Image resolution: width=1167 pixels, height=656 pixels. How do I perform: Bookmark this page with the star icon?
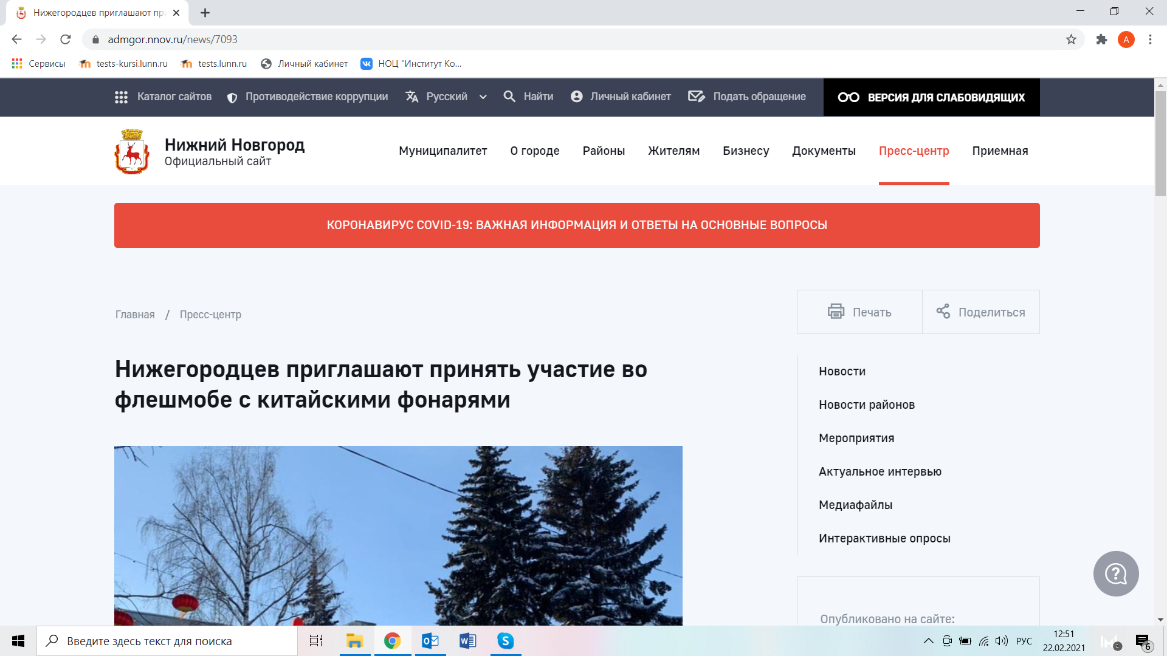click(x=1071, y=40)
